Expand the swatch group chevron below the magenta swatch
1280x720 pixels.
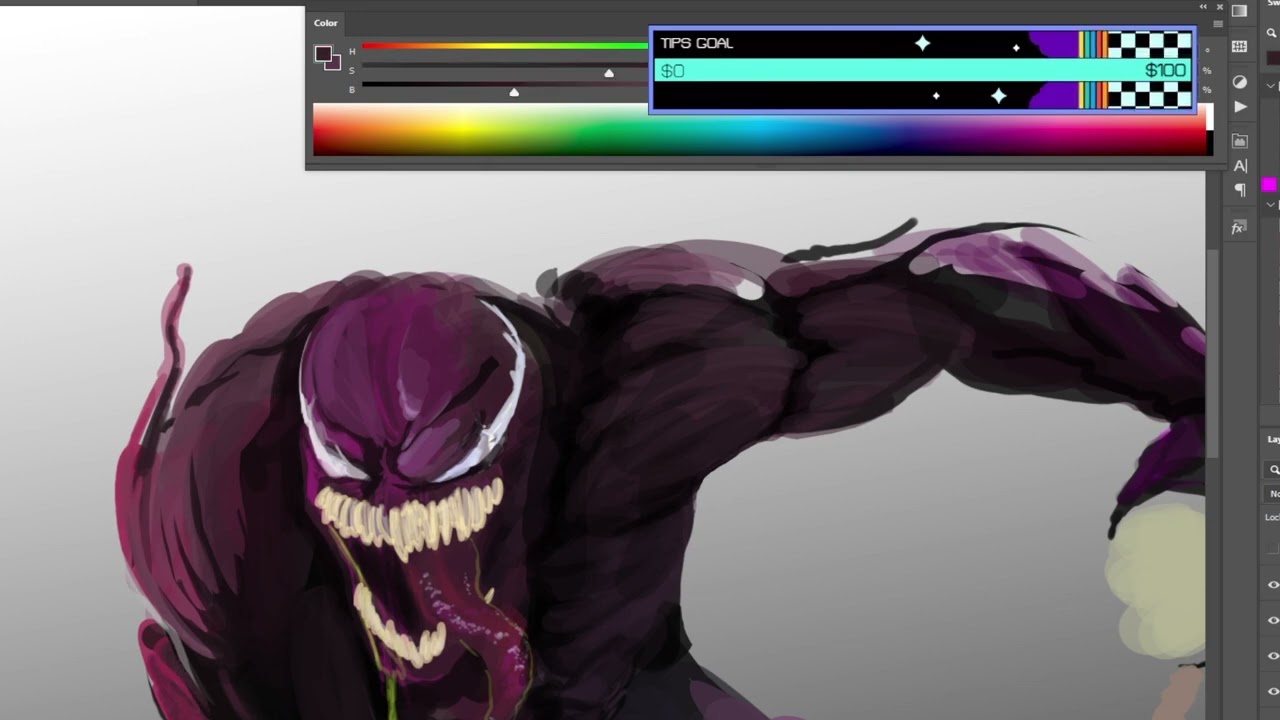[1271, 204]
